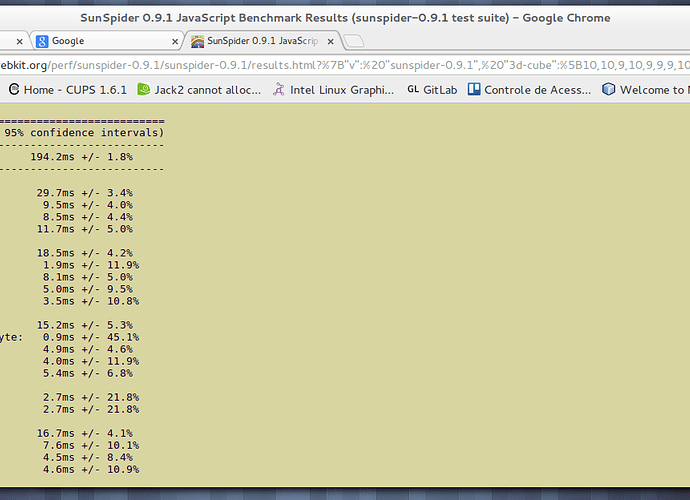The height and width of the screenshot is (500, 690).
Task: Open a new tab with the new-tab button
Action: (354, 41)
